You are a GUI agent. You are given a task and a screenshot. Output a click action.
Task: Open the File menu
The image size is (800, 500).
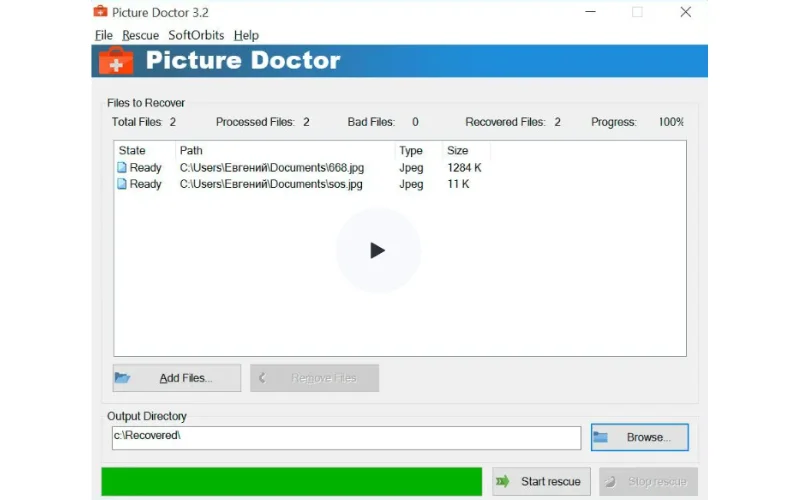(x=104, y=35)
